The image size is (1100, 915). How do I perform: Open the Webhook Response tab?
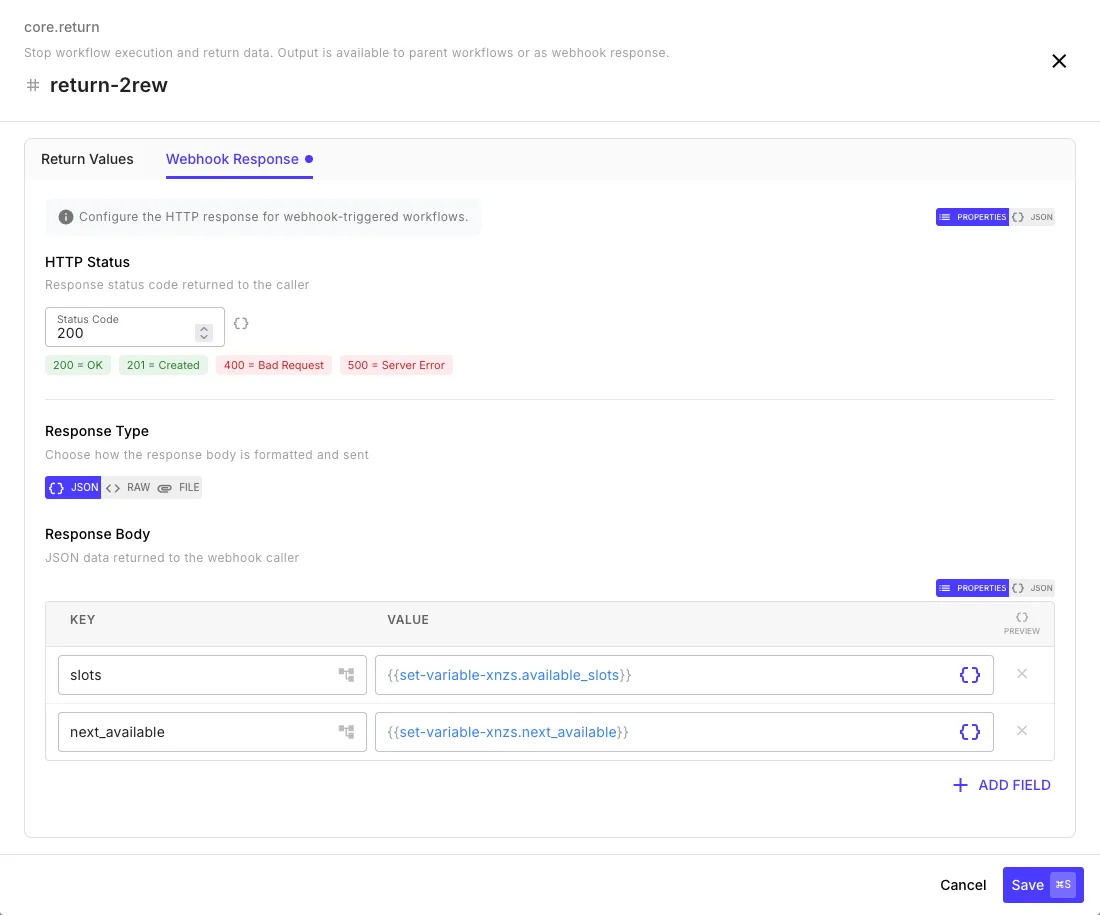[x=232, y=159]
